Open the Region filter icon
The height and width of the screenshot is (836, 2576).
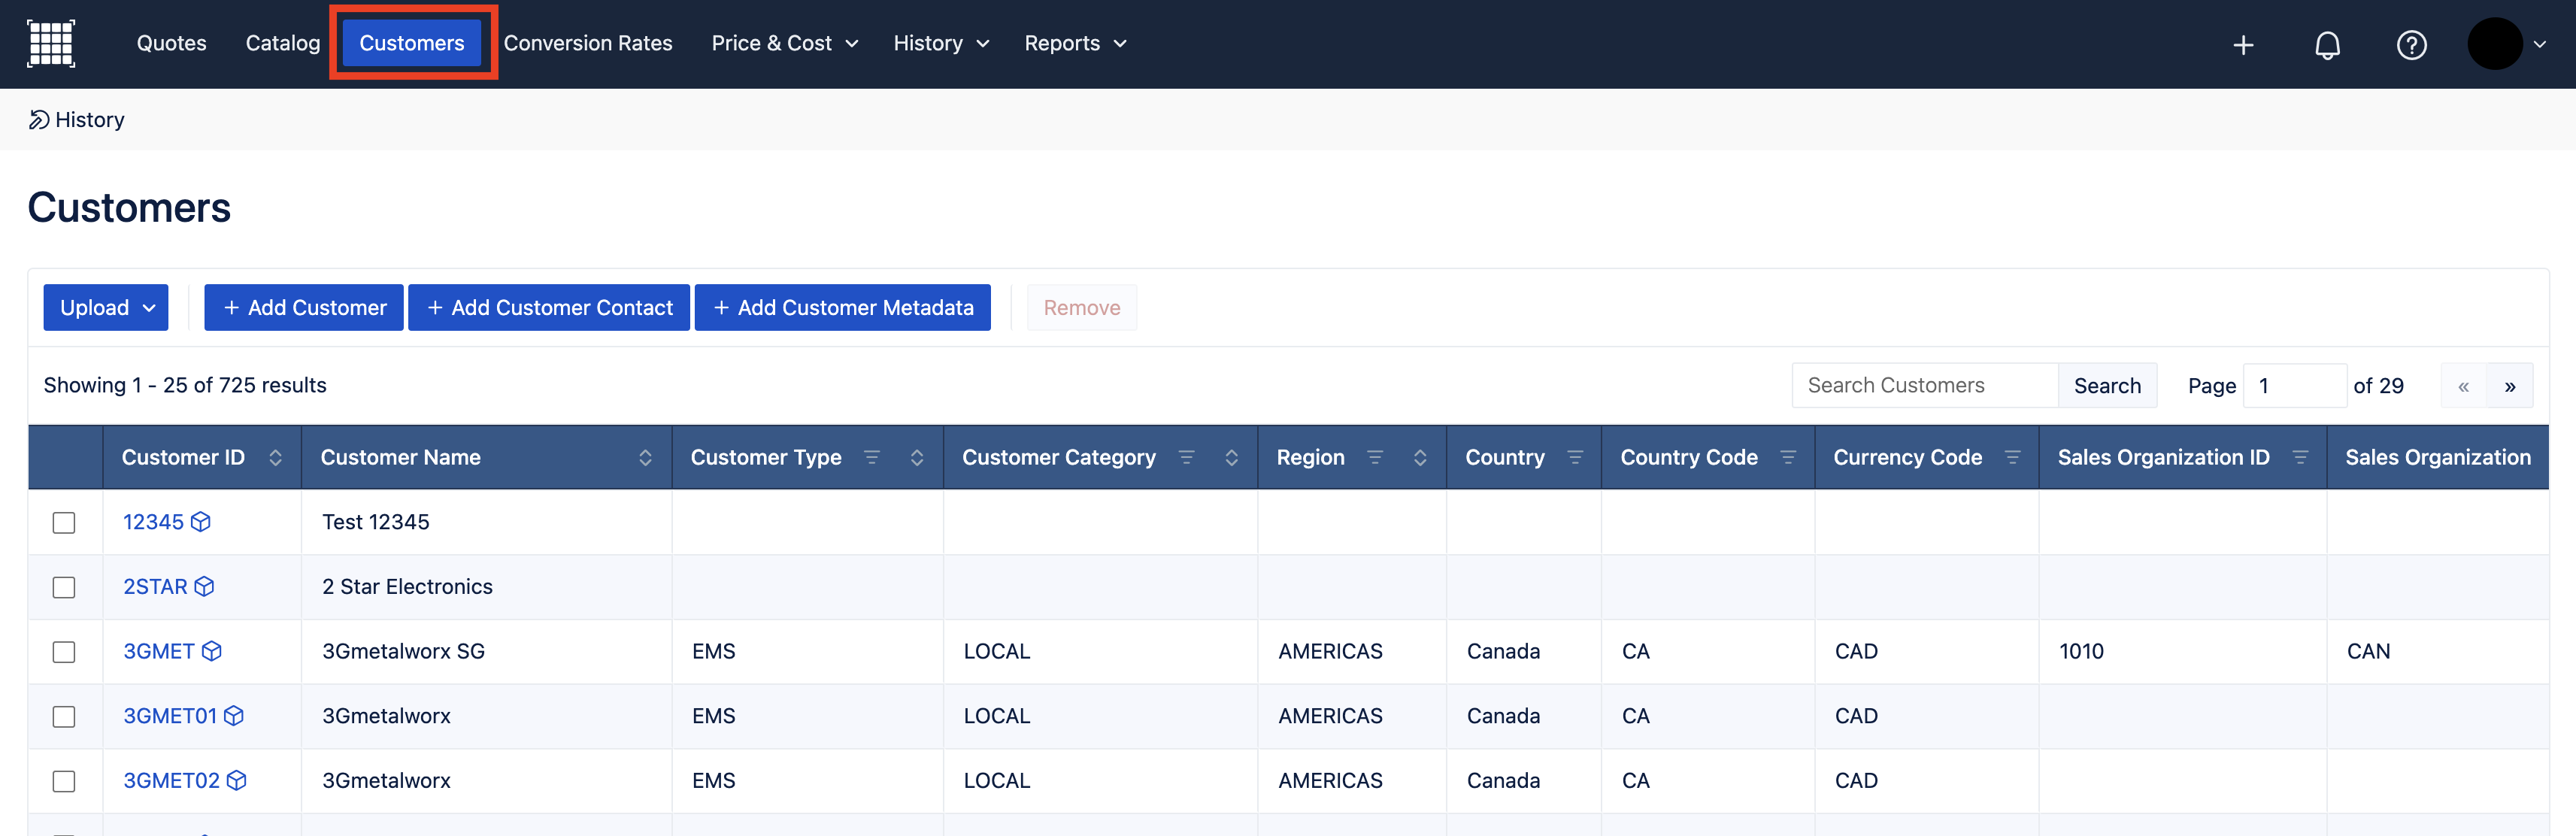click(1375, 457)
